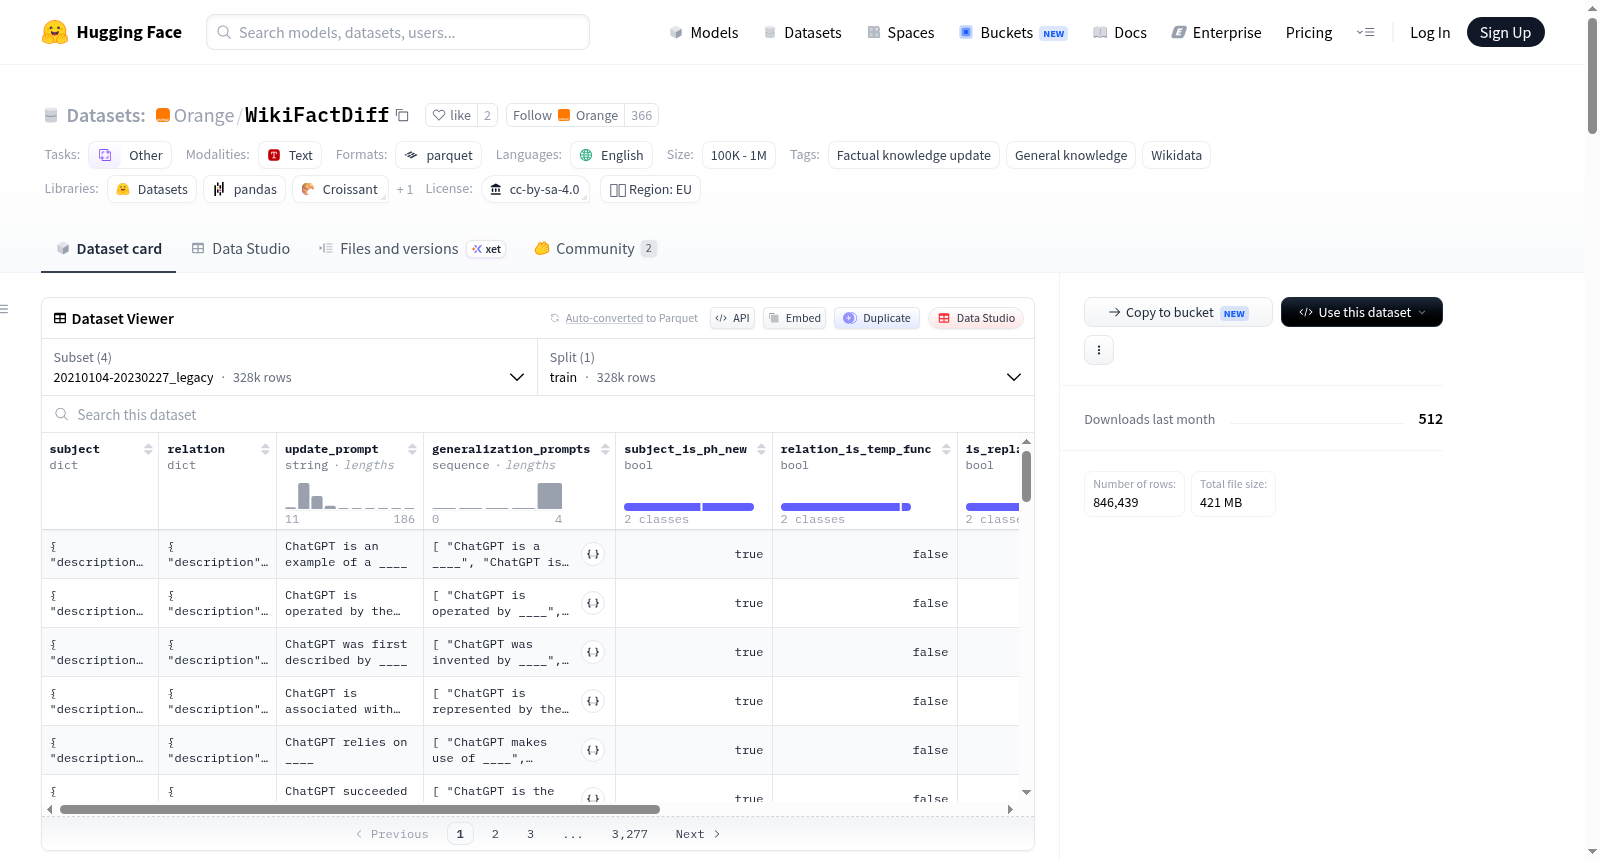Viewport: 1600px width, 861px height.
Task: Expand JSON of 'ChatGPT is operated by' cell
Action: pos(593,603)
